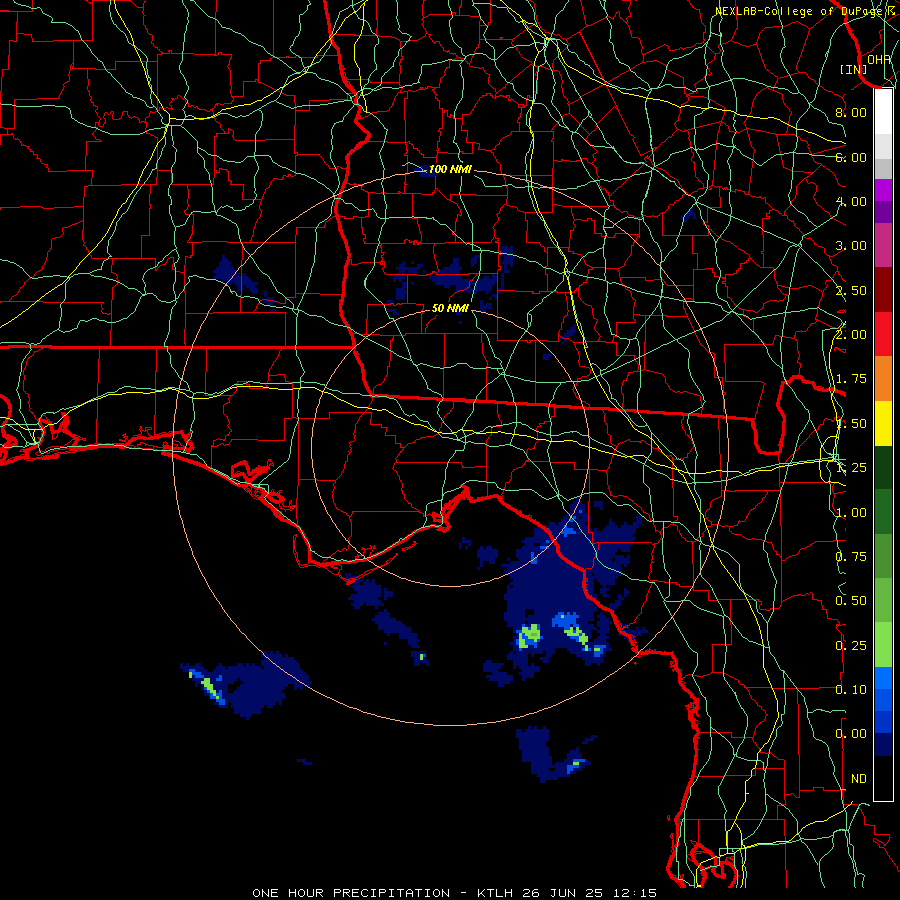Viewport: 900px width, 900px height.
Task: Click the 0.50 legend value
Action: click(851, 601)
